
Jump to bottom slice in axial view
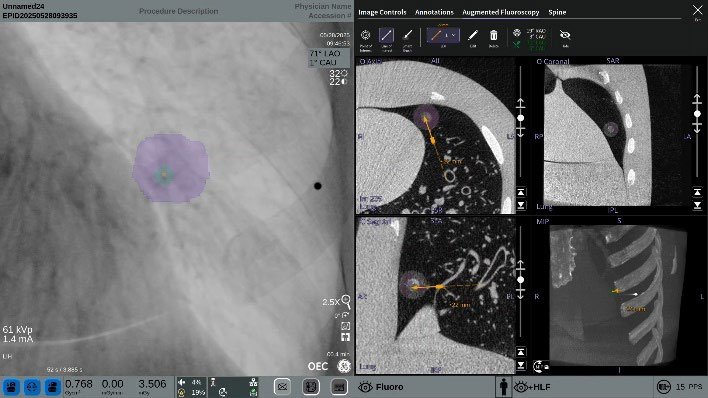pos(521,206)
